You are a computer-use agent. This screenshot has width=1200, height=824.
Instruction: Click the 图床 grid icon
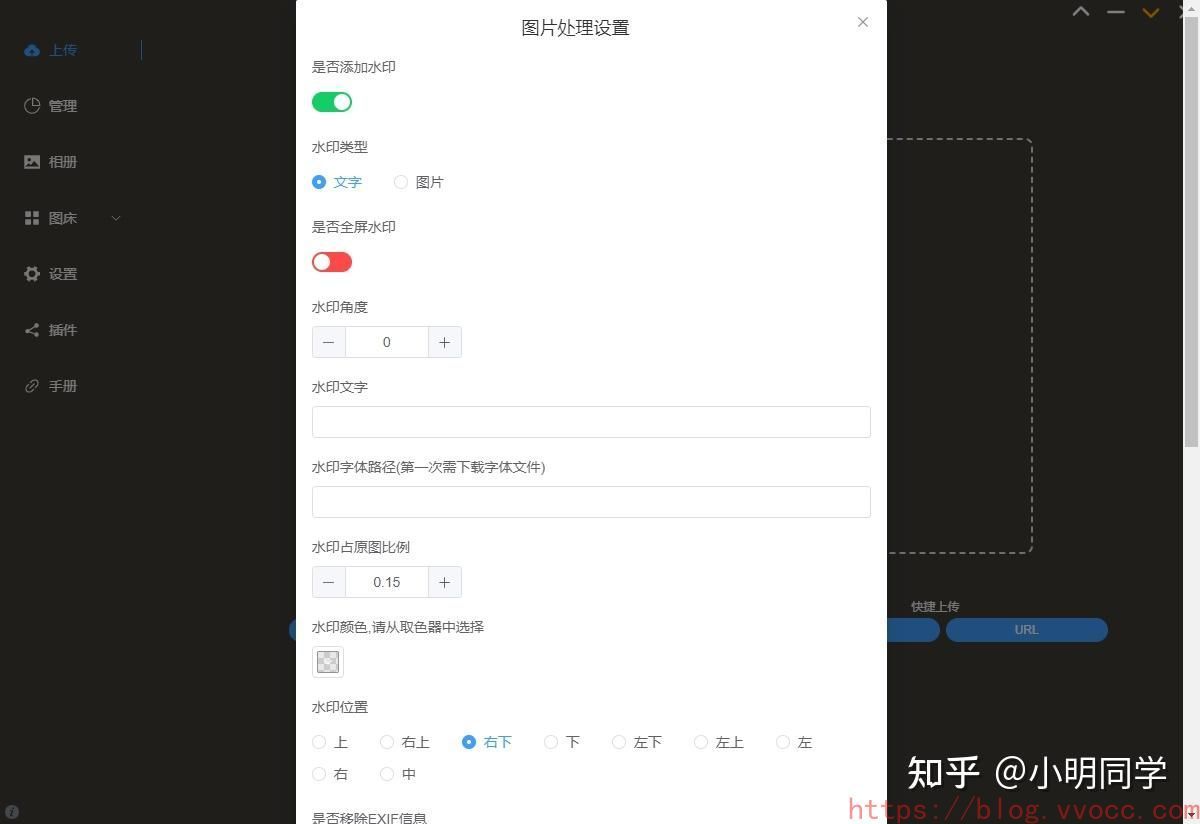point(32,218)
